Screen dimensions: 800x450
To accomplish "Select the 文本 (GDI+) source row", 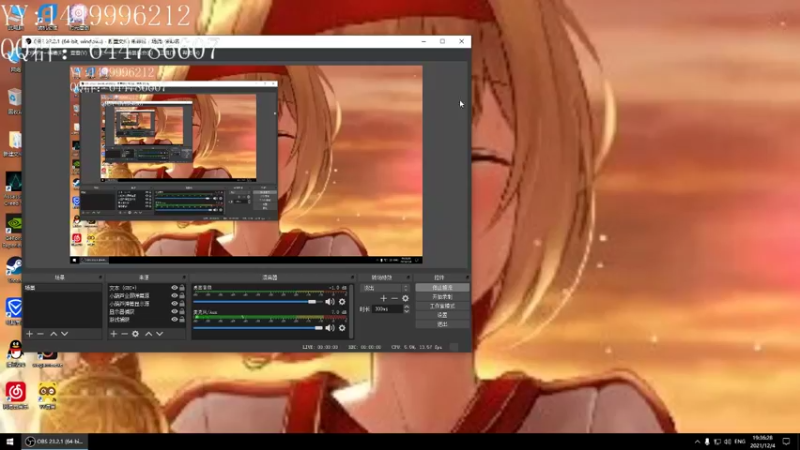I will point(139,288).
